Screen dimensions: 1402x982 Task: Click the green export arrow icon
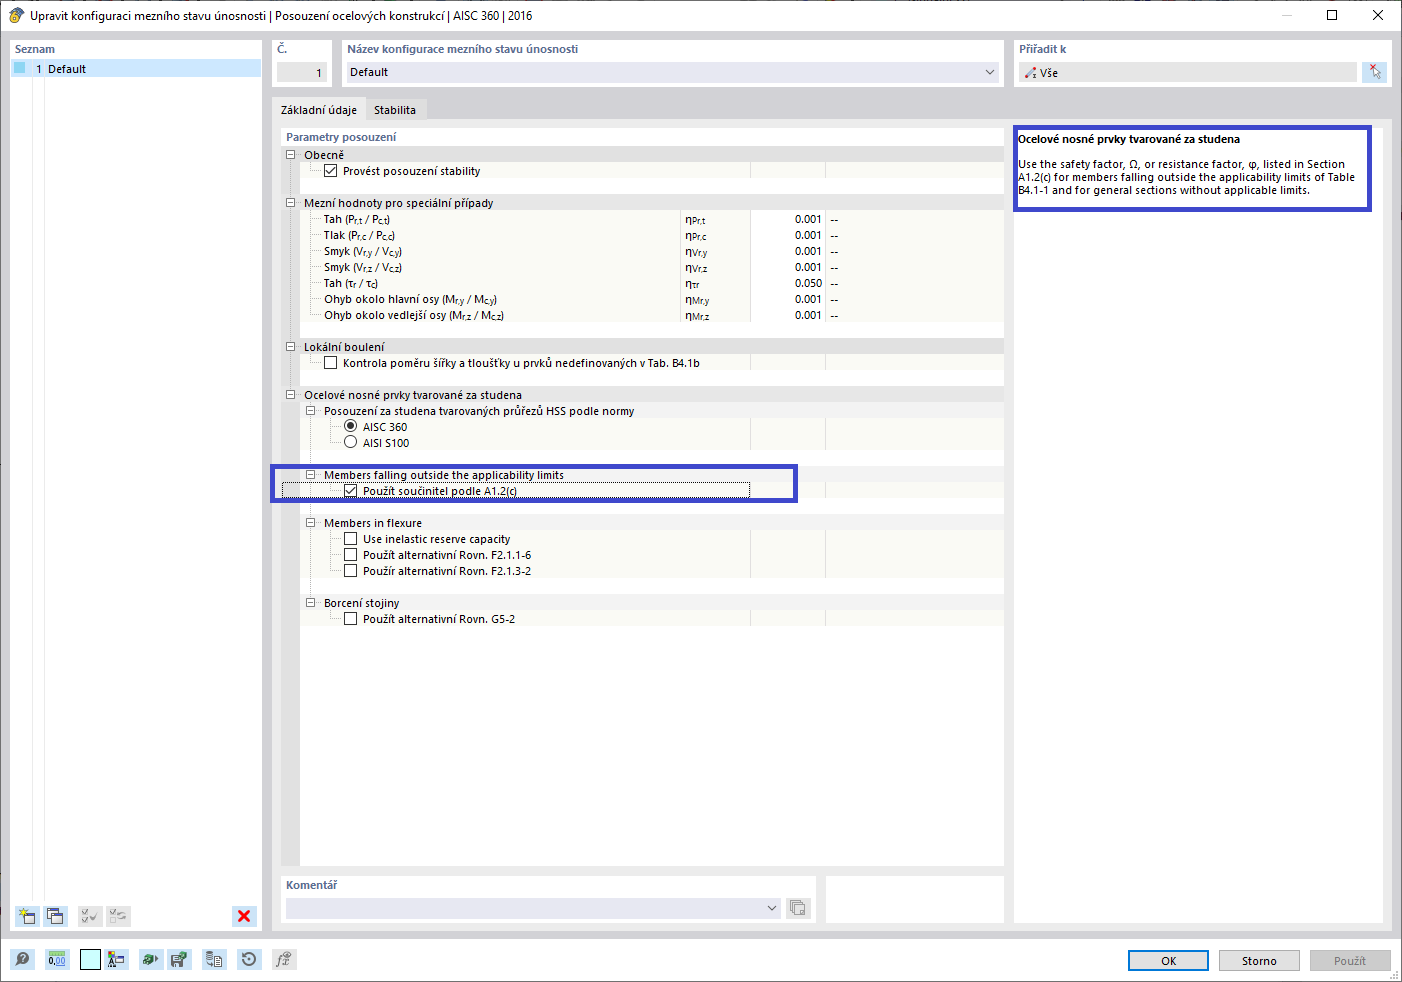[x=150, y=960]
